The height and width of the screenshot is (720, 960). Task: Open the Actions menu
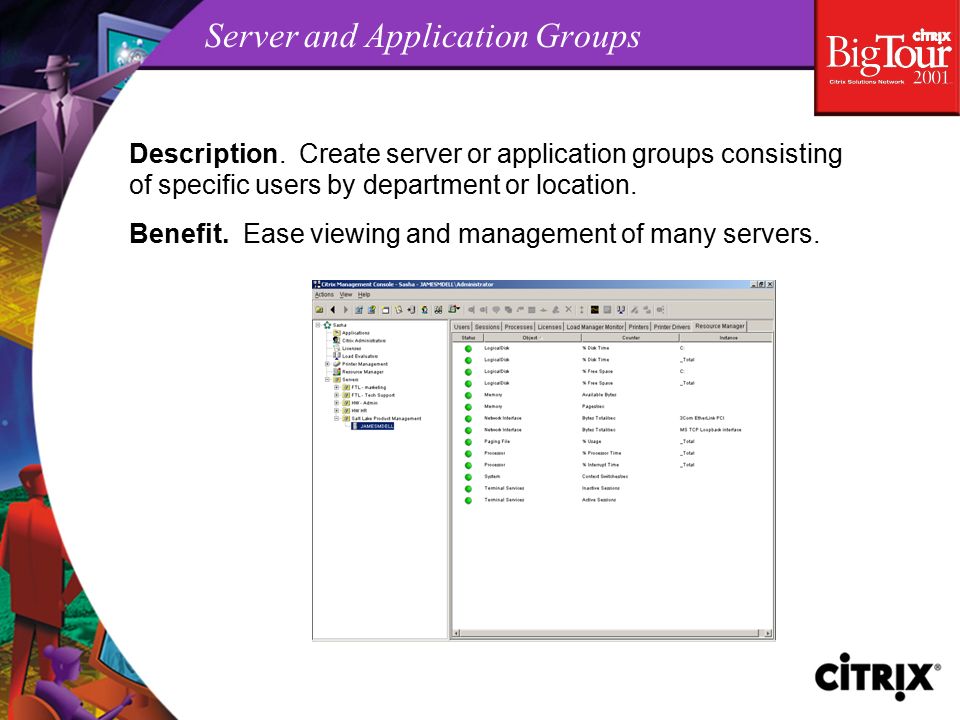[324, 294]
